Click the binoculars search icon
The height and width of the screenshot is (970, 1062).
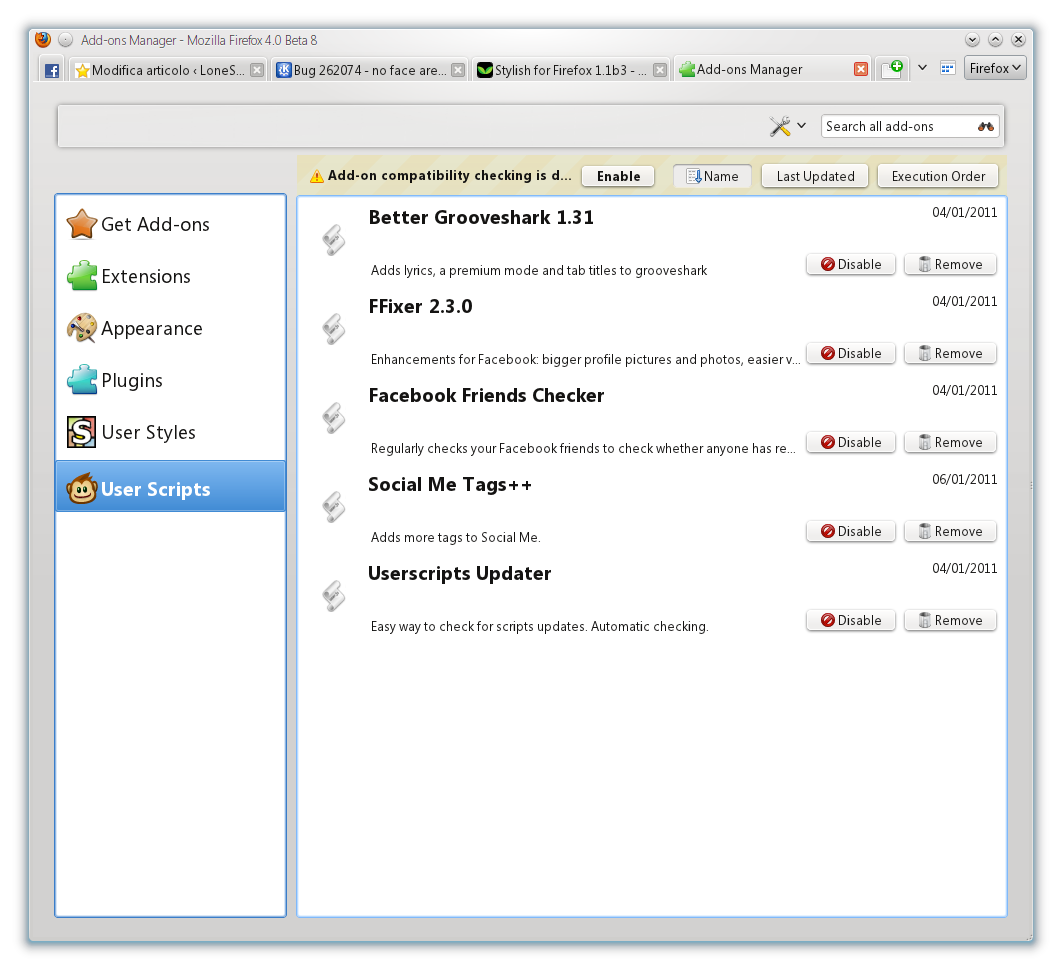pyautogui.click(x=985, y=126)
